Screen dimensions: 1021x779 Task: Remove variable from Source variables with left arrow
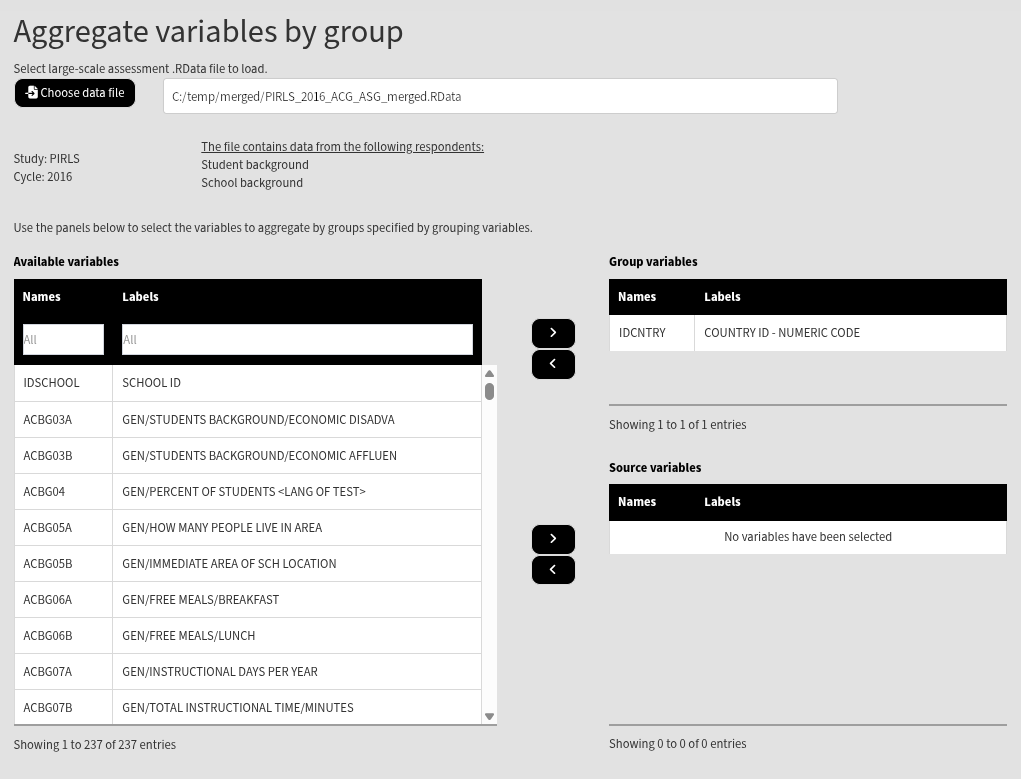pos(553,570)
